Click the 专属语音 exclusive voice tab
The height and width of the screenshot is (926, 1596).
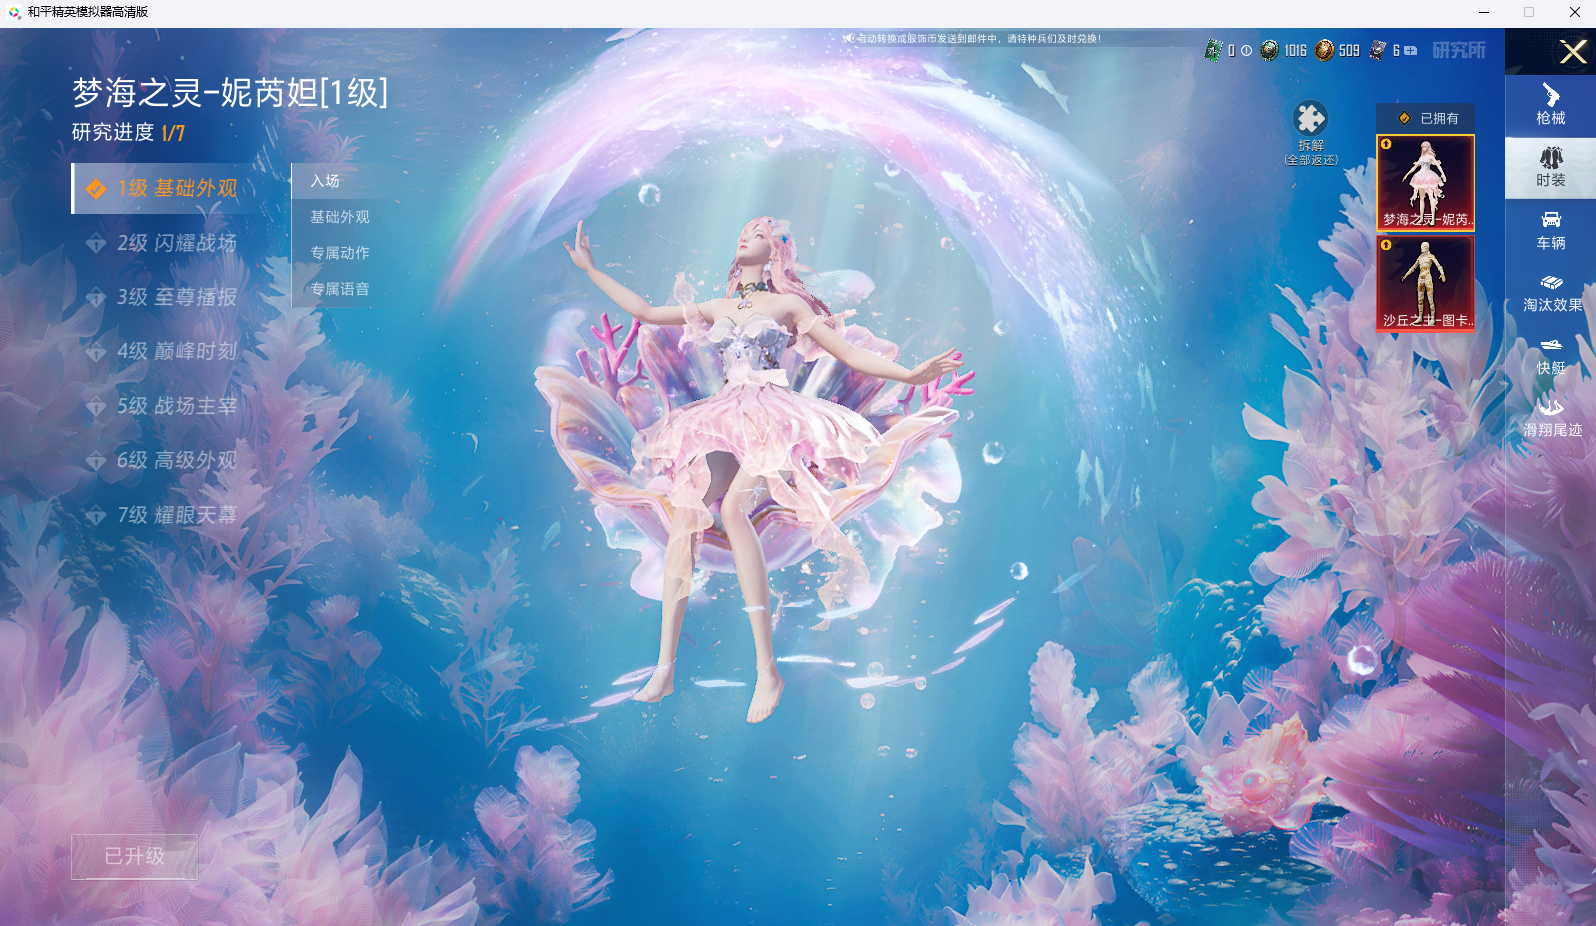click(x=339, y=289)
